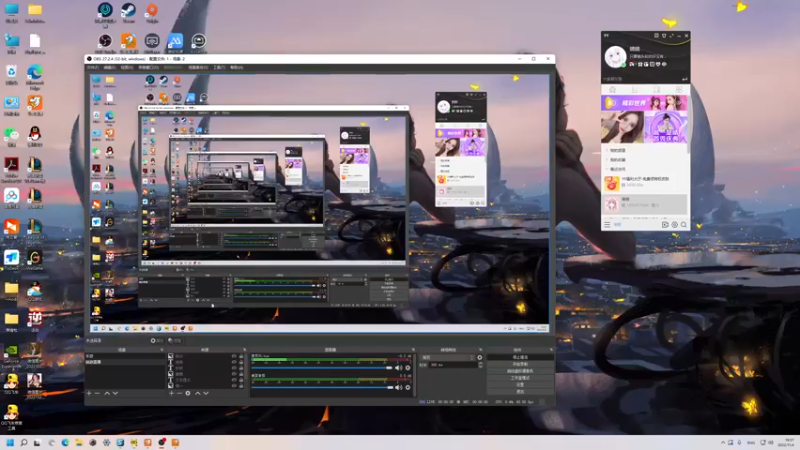This screenshot has height=450, width=800.
Task: Toggle lock of the bottom source
Action: (x=241, y=386)
